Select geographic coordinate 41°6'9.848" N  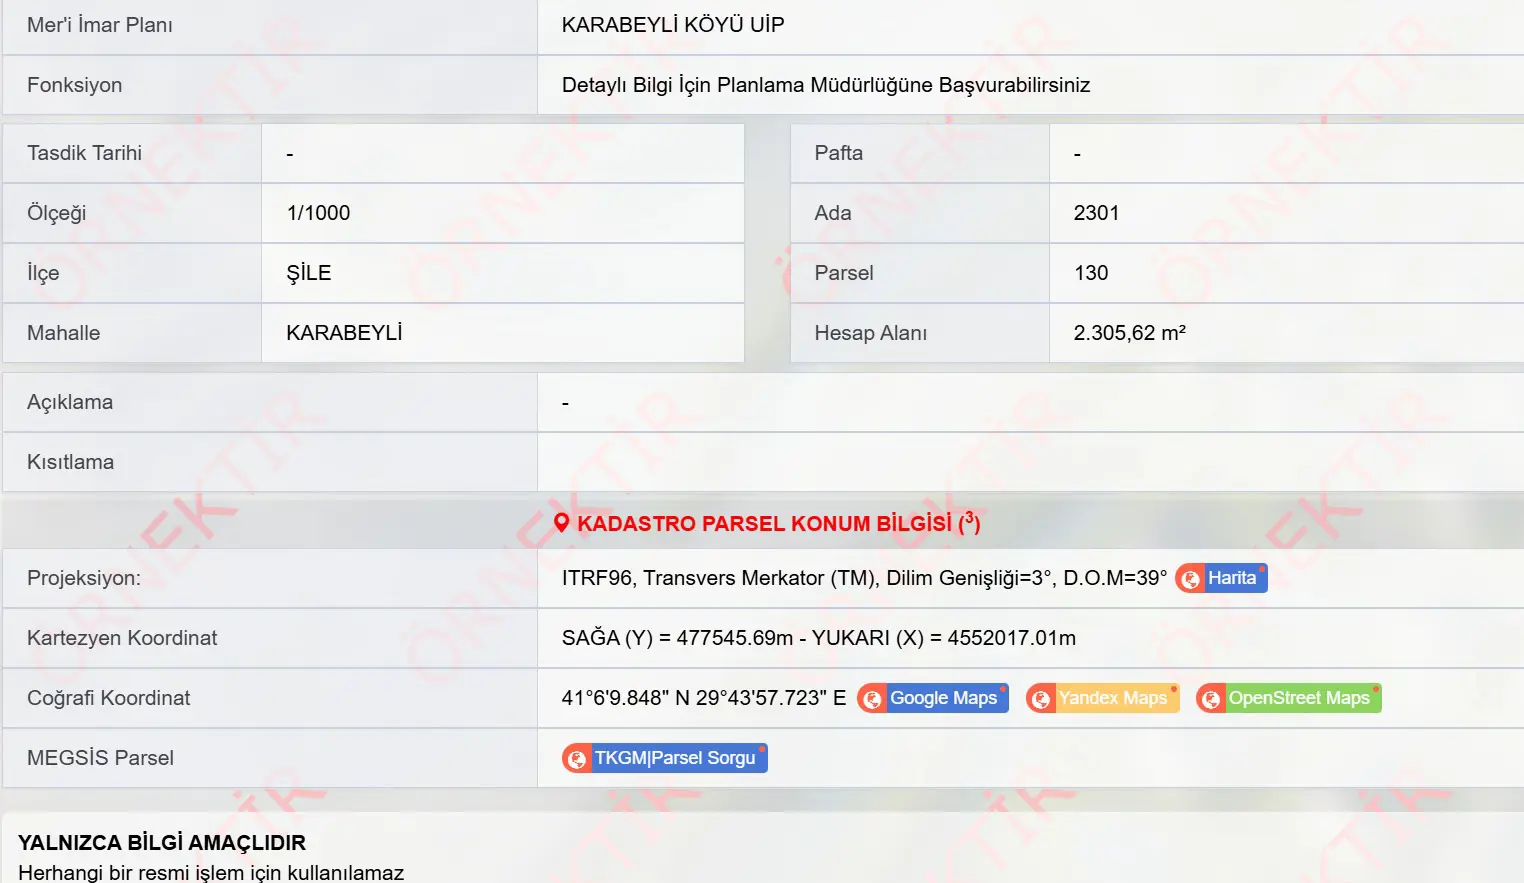tap(704, 698)
